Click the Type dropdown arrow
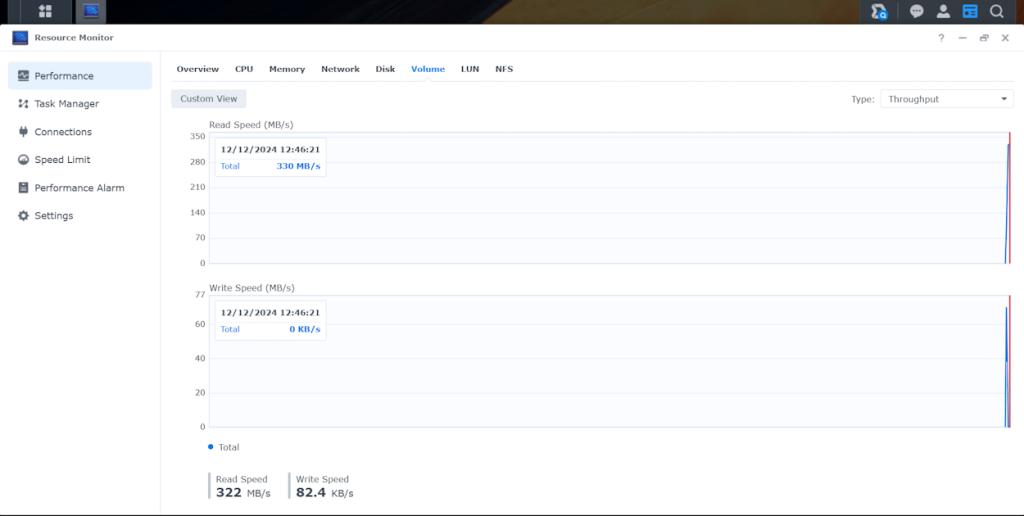This screenshot has height=516, width=1024. (x=1004, y=99)
